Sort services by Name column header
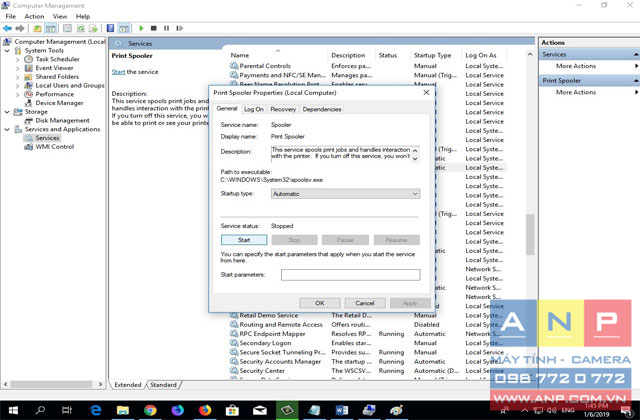 [240, 55]
